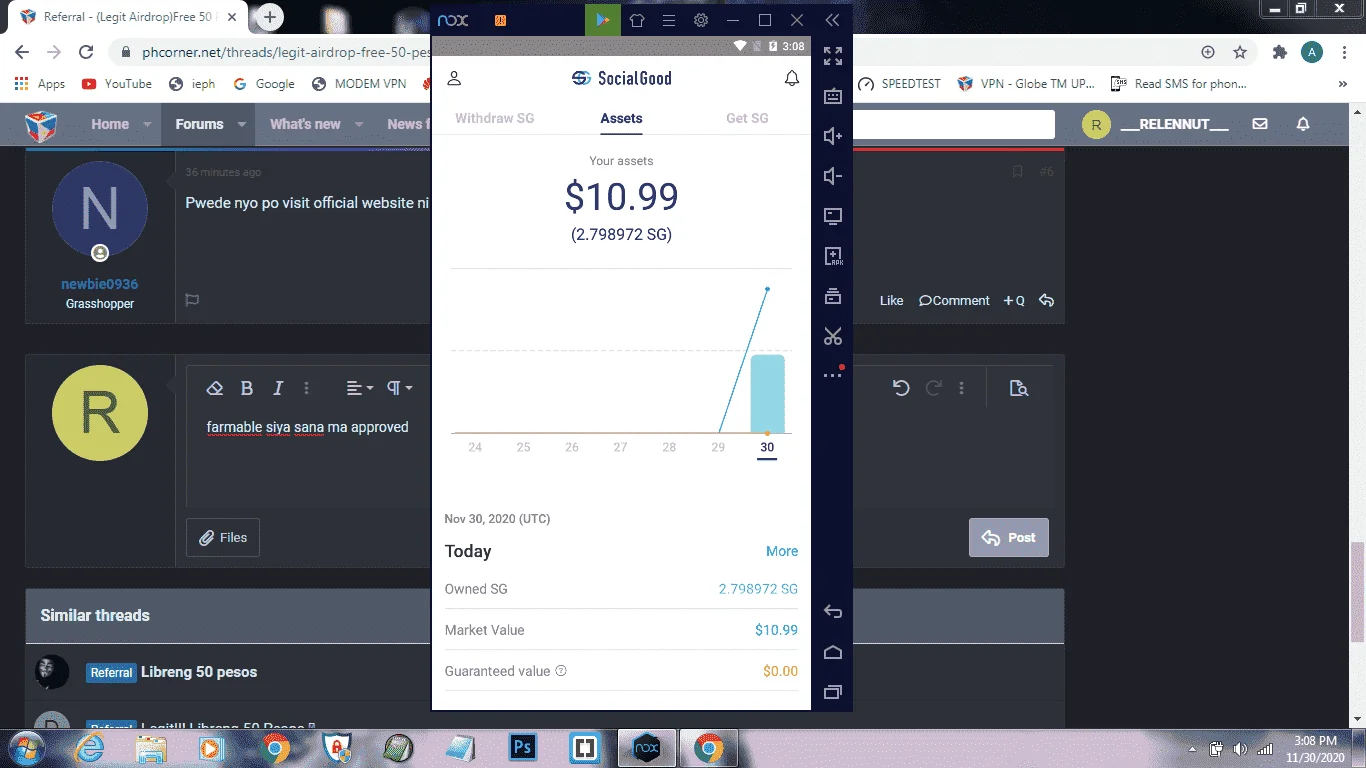Switch to the Withdraw SG tab
Screen dimensions: 1366x768
[494, 118]
